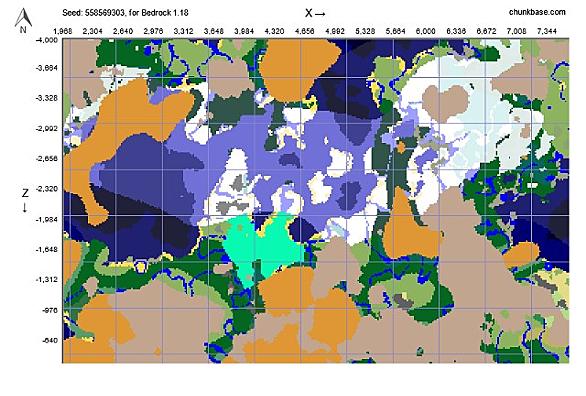Click X coordinate label 3,312
Image resolution: width=586 pixels, height=396 pixels.
point(183,31)
